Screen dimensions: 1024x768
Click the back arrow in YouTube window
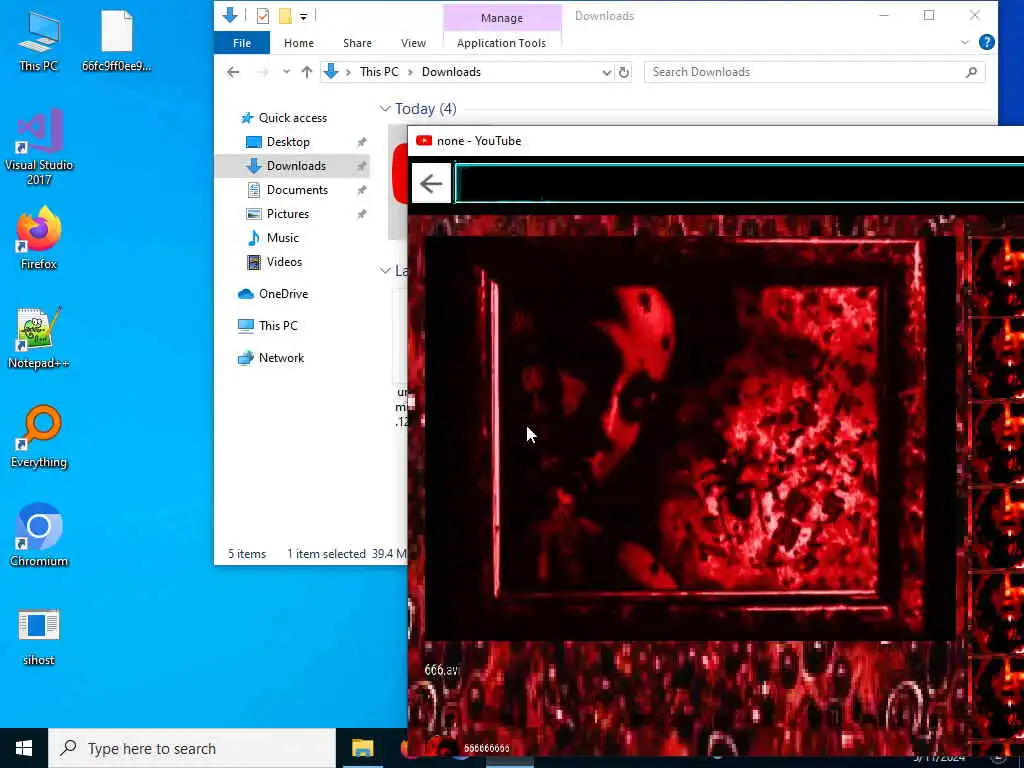[x=431, y=184]
